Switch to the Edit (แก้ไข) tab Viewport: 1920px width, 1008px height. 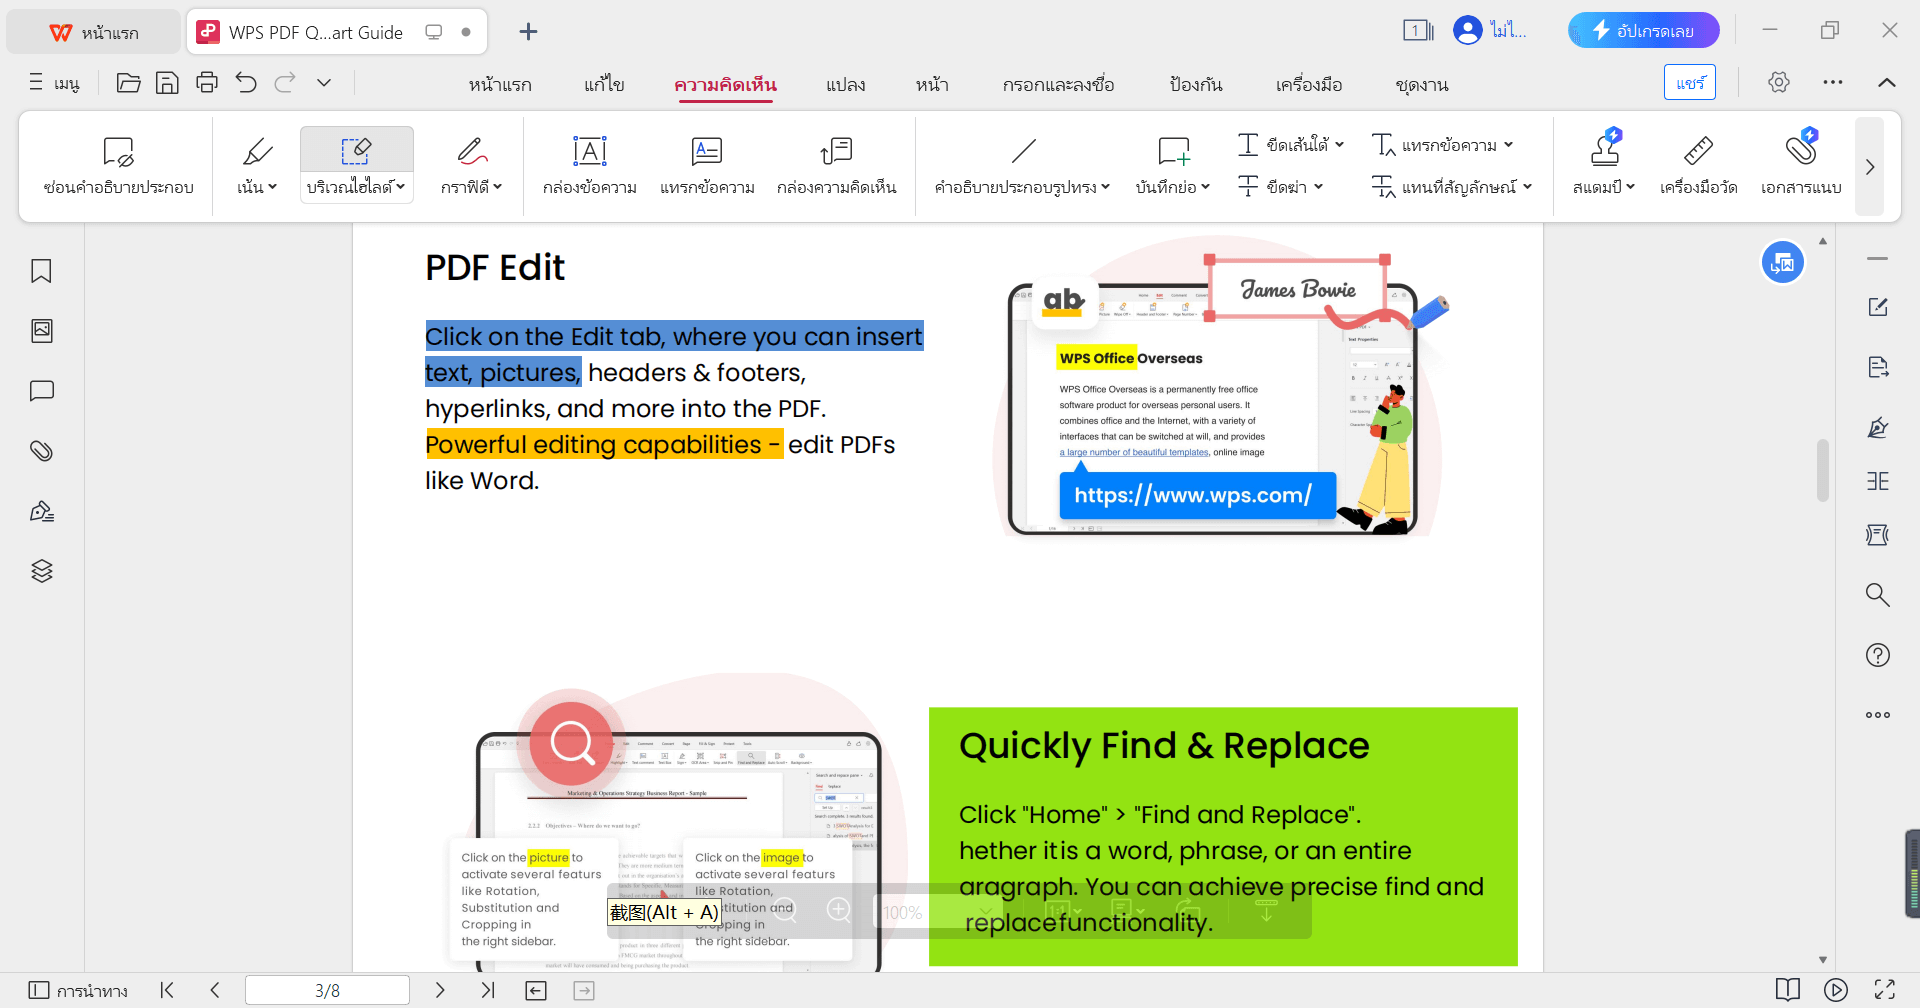point(604,85)
